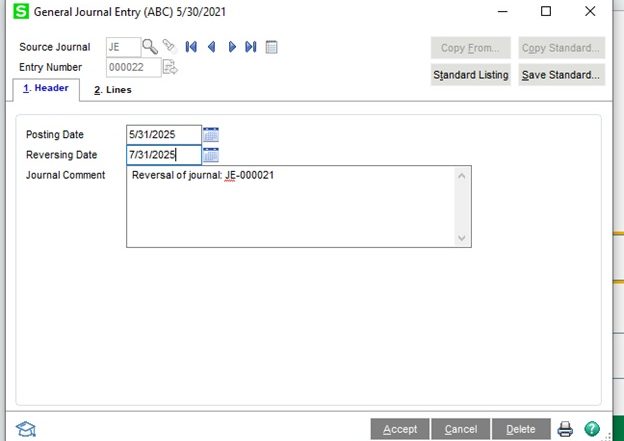Click the next Entry Number icon

170,68
